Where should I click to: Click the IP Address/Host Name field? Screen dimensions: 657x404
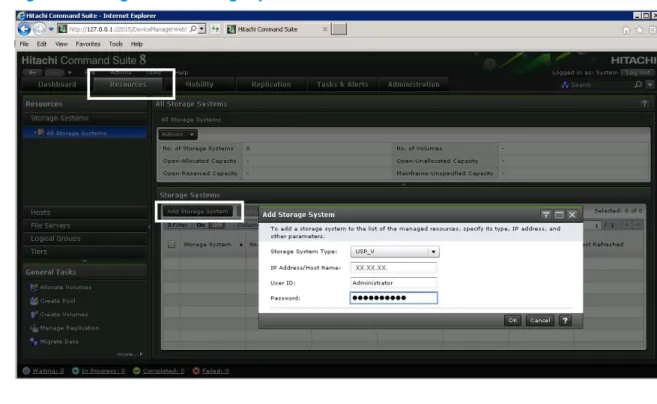click(393, 267)
